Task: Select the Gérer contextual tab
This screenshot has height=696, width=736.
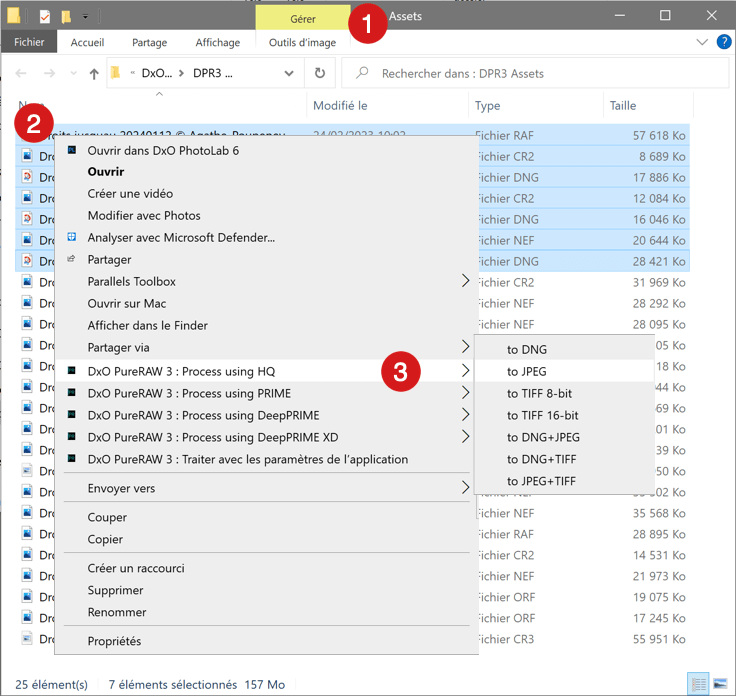Action: [303, 19]
